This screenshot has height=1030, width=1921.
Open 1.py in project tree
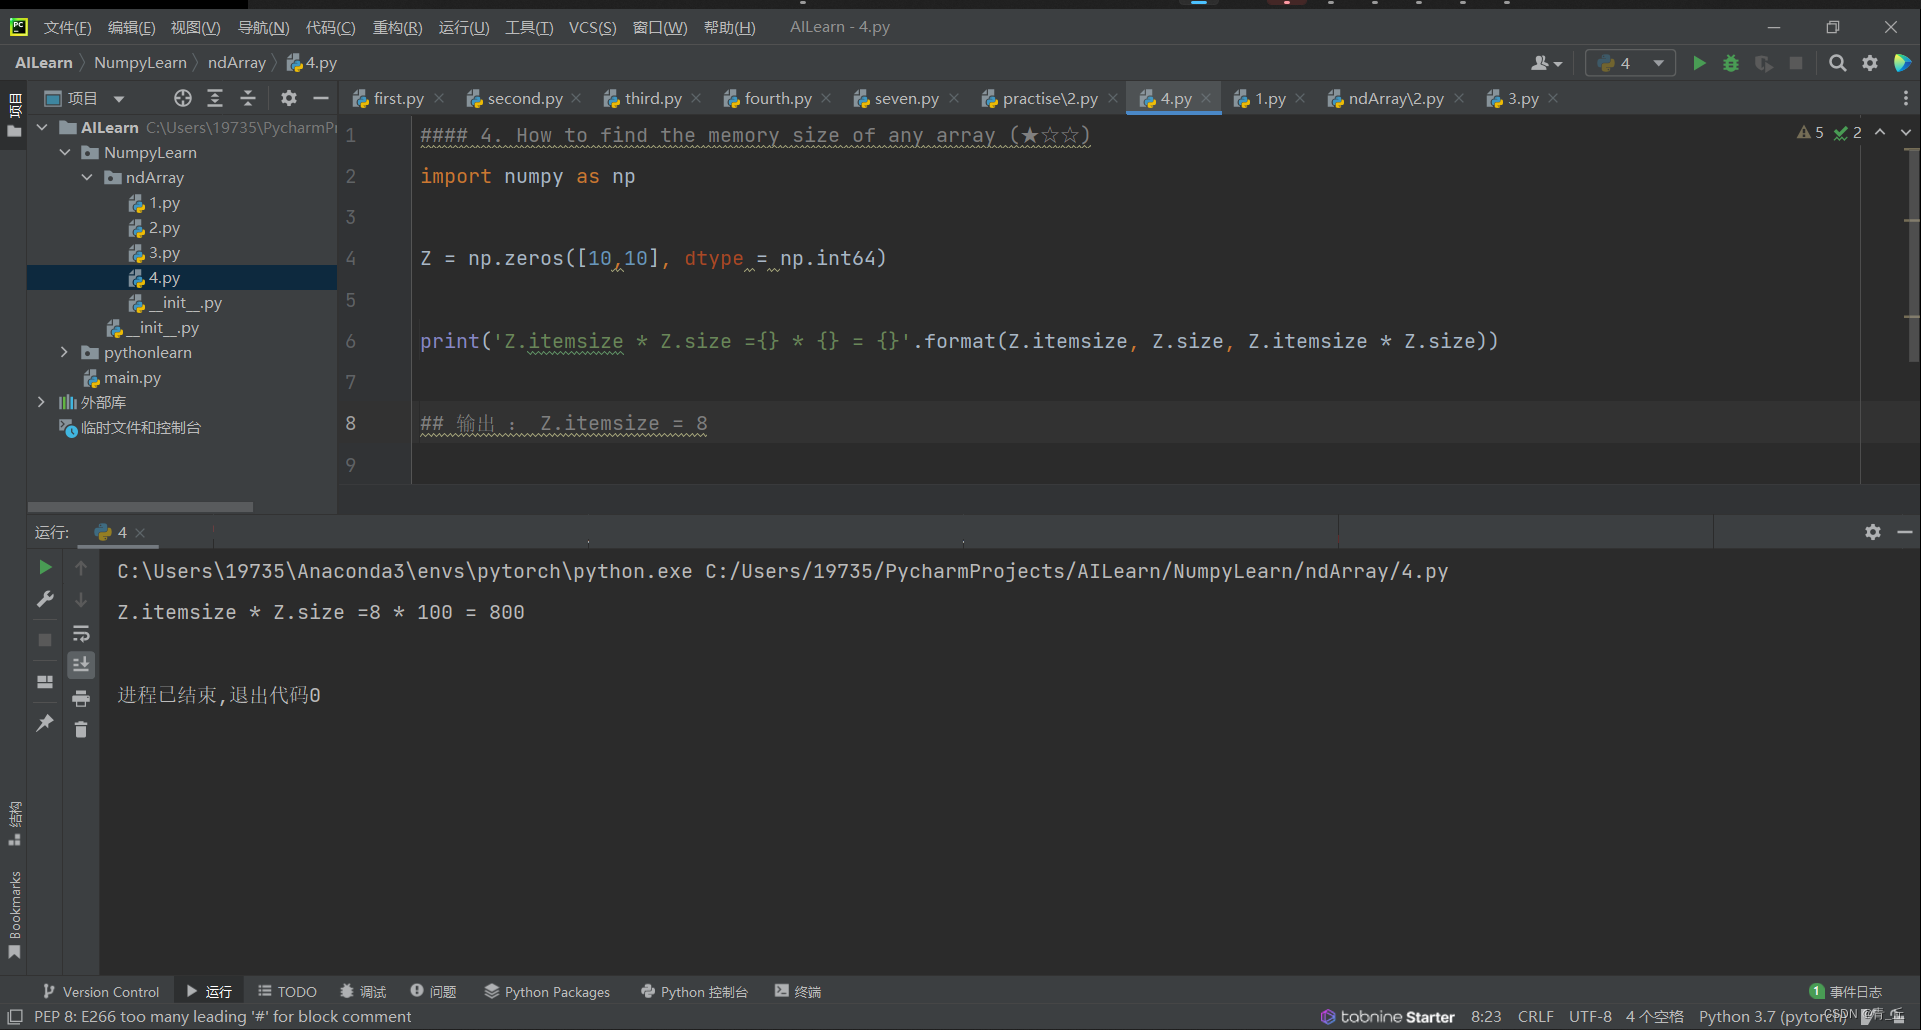point(154,203)
